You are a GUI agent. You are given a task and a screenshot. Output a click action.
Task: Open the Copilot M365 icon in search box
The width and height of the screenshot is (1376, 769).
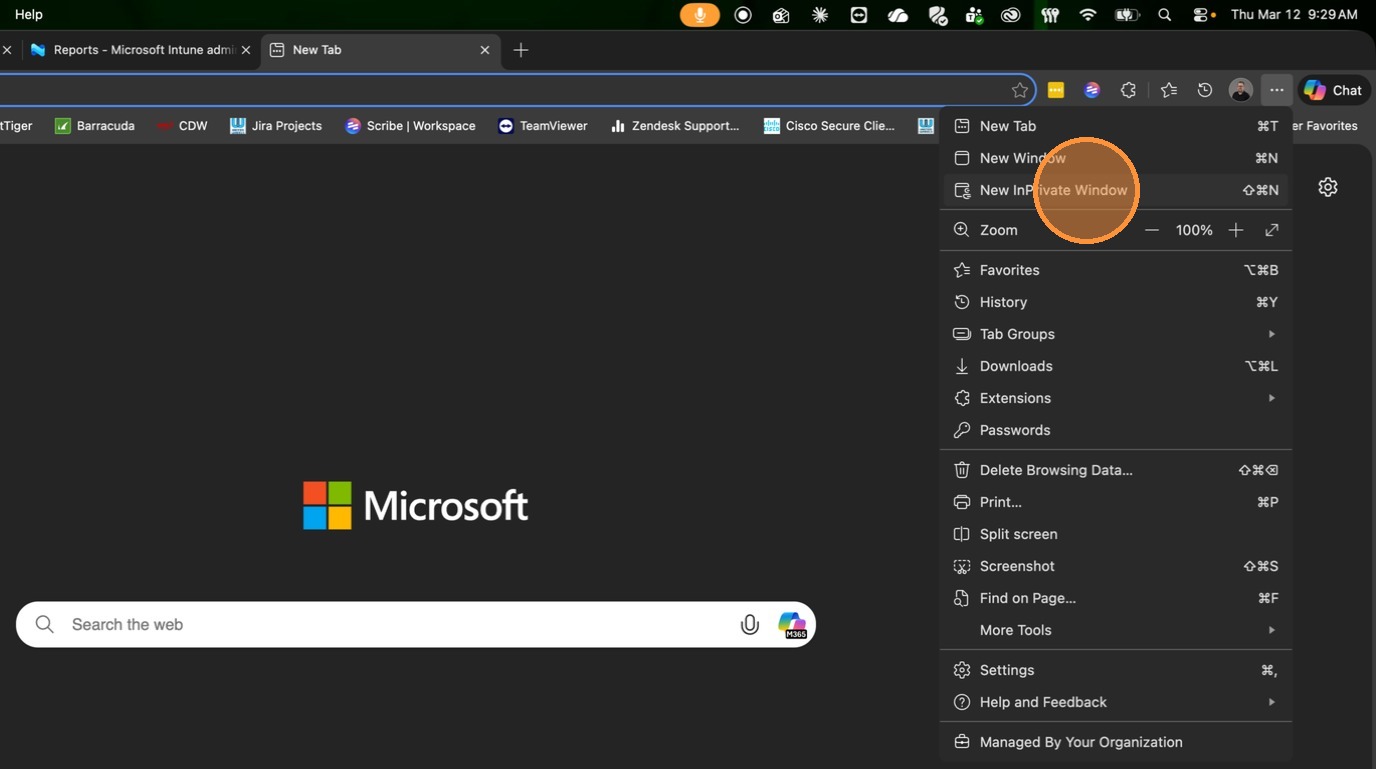pos(792,625)
